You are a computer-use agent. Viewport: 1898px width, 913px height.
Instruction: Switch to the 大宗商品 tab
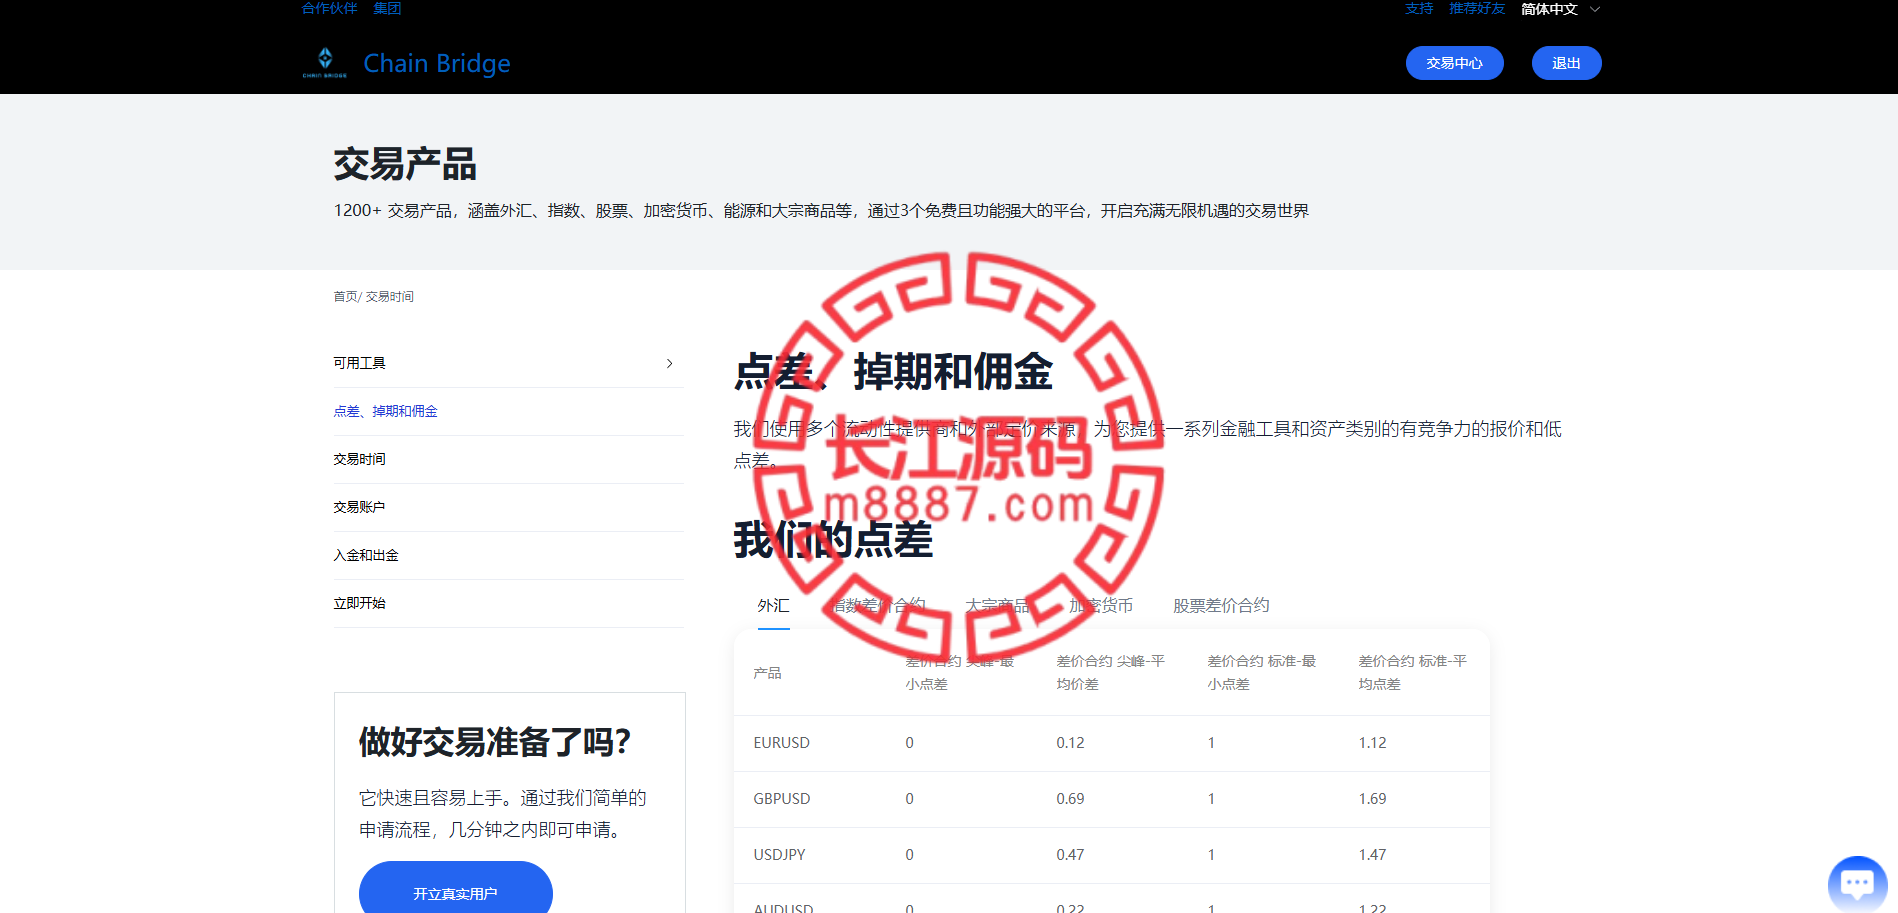[x=997, y=605]
